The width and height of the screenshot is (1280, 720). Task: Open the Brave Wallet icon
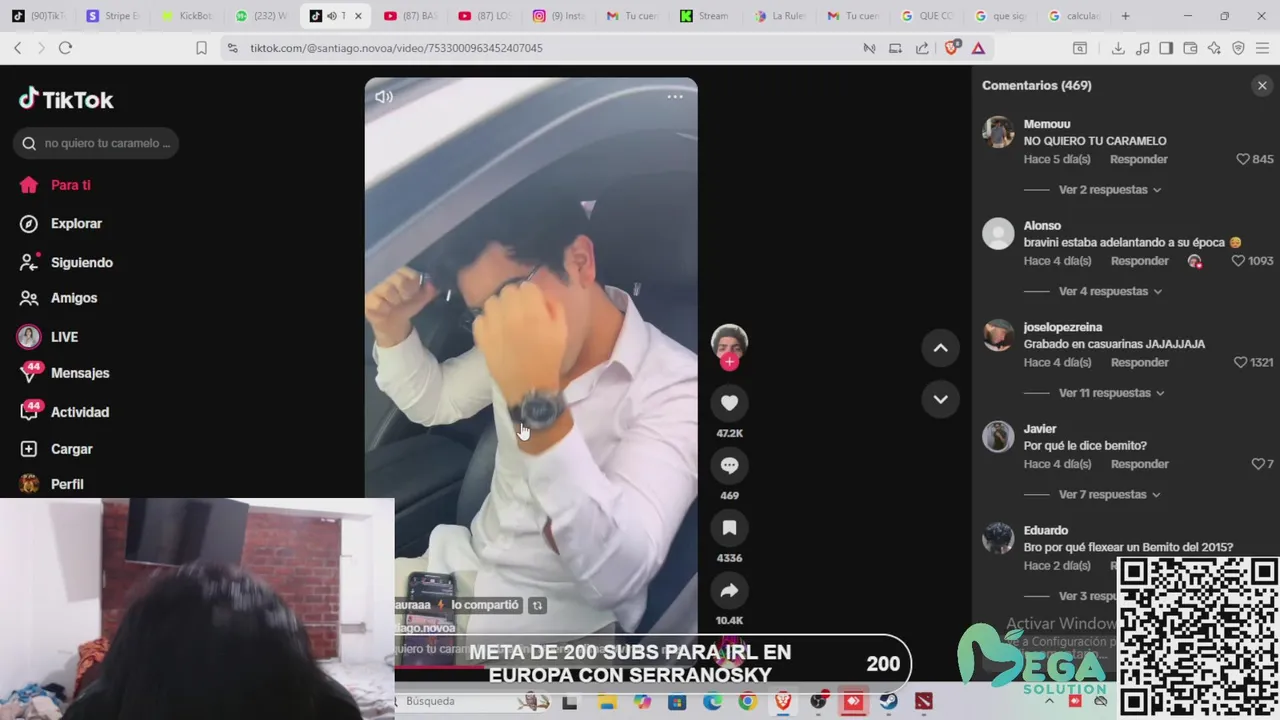click(x=1190, y=48)
